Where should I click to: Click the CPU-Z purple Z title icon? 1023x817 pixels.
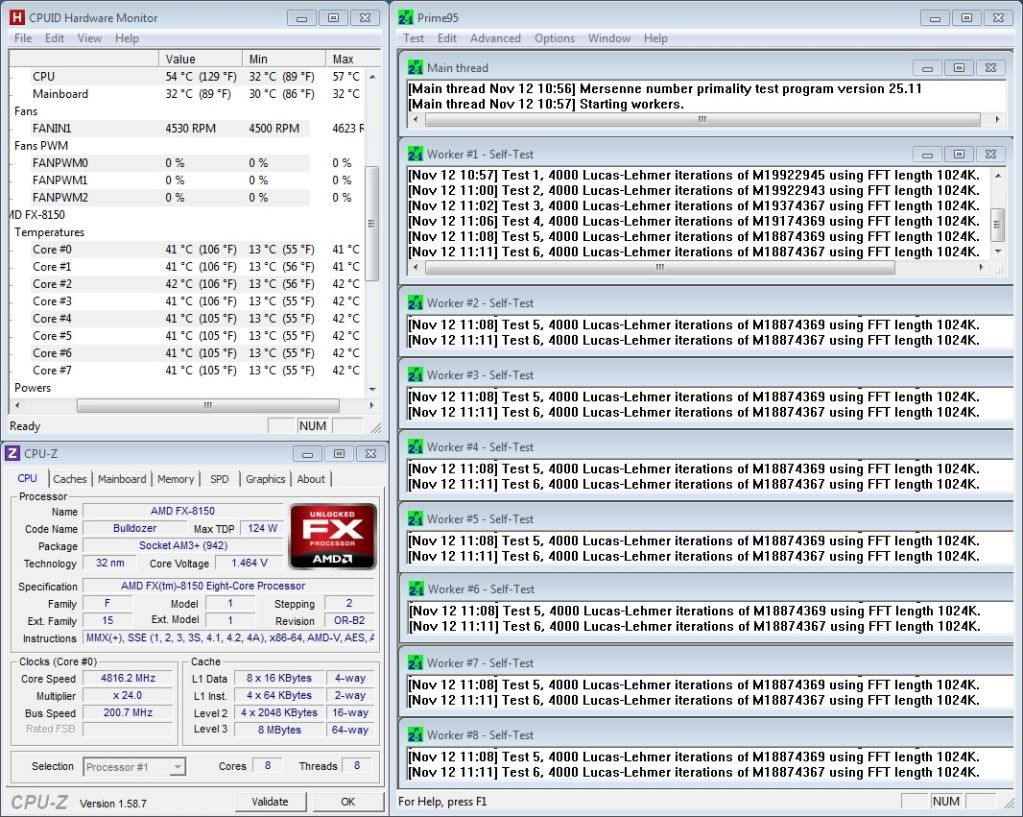13,453
